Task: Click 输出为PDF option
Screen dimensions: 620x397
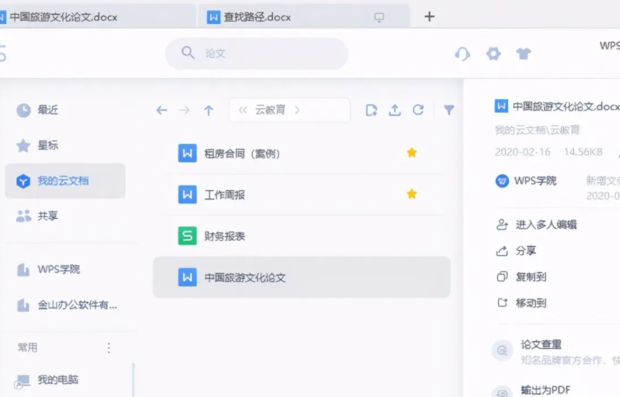Action: point(545,390)
